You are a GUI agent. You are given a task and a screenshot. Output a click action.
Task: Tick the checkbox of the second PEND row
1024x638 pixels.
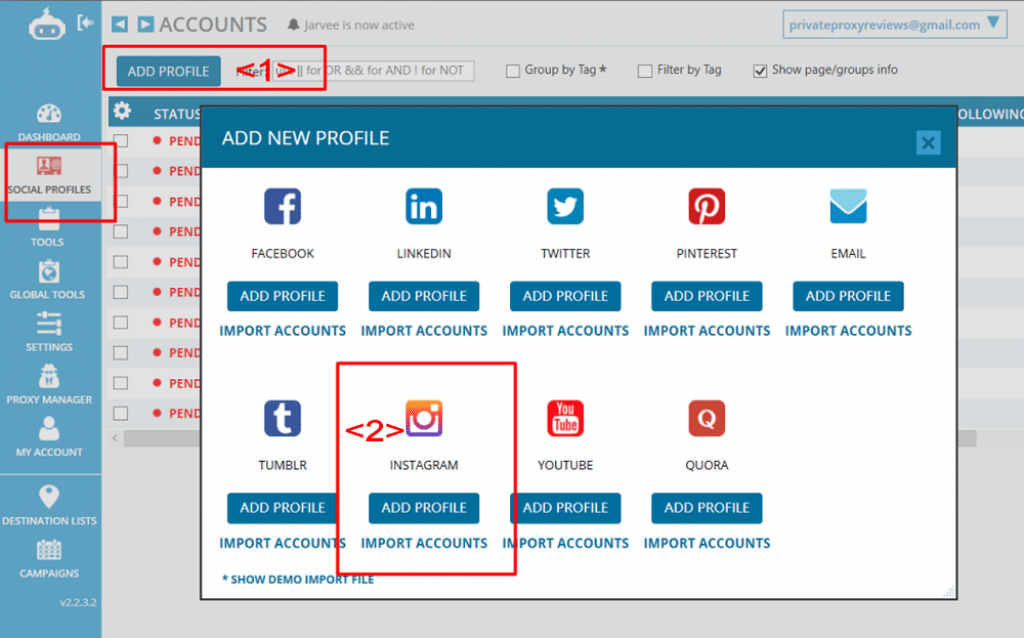coord(121,171)
